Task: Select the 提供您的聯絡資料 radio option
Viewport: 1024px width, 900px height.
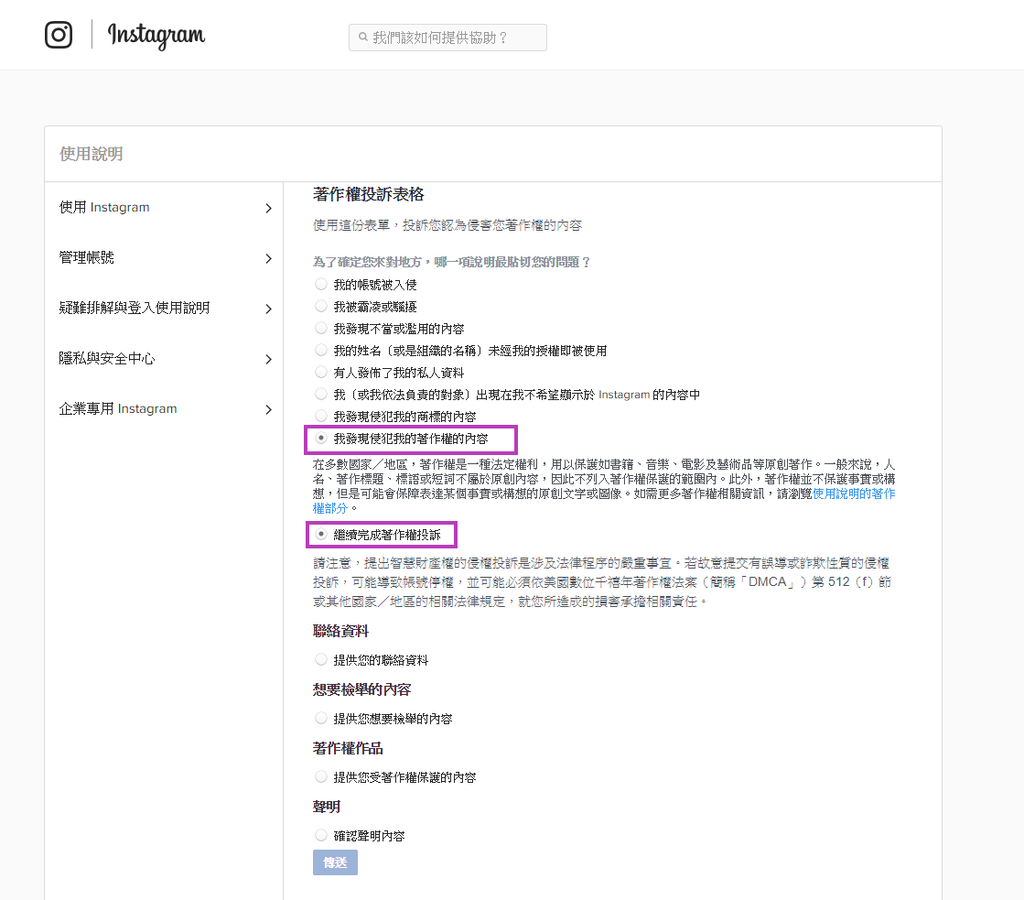Action: [321, 660]
